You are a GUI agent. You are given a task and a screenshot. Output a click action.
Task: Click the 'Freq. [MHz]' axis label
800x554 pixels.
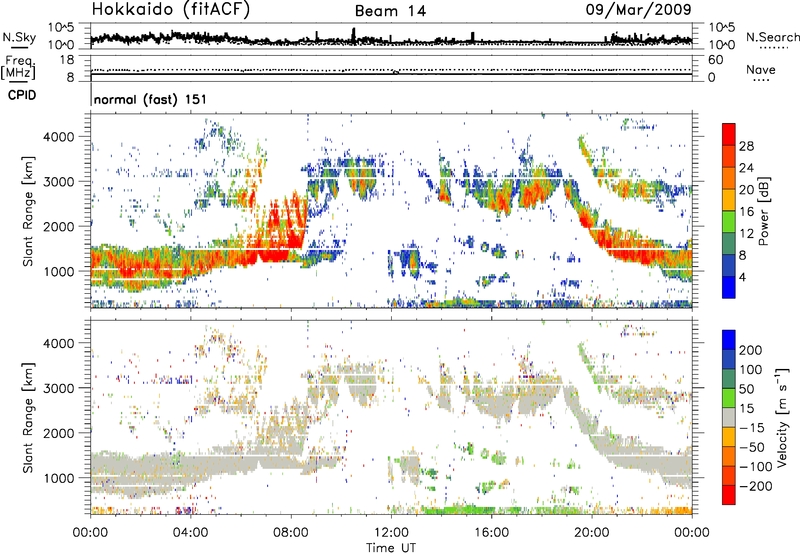coord(18,68)
